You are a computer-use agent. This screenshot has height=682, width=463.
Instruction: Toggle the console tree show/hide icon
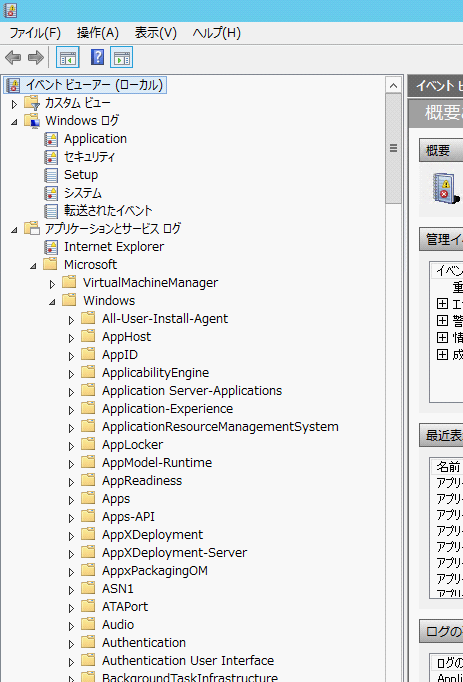(67, 57)
